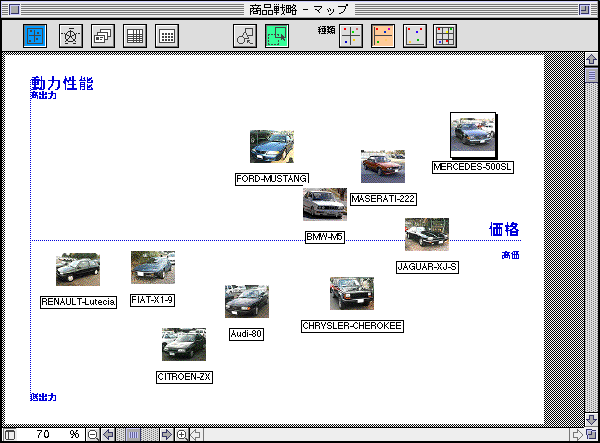Switch to stacked cards view
This screenshot has width=600, height=443.
(x=103, y=36)
